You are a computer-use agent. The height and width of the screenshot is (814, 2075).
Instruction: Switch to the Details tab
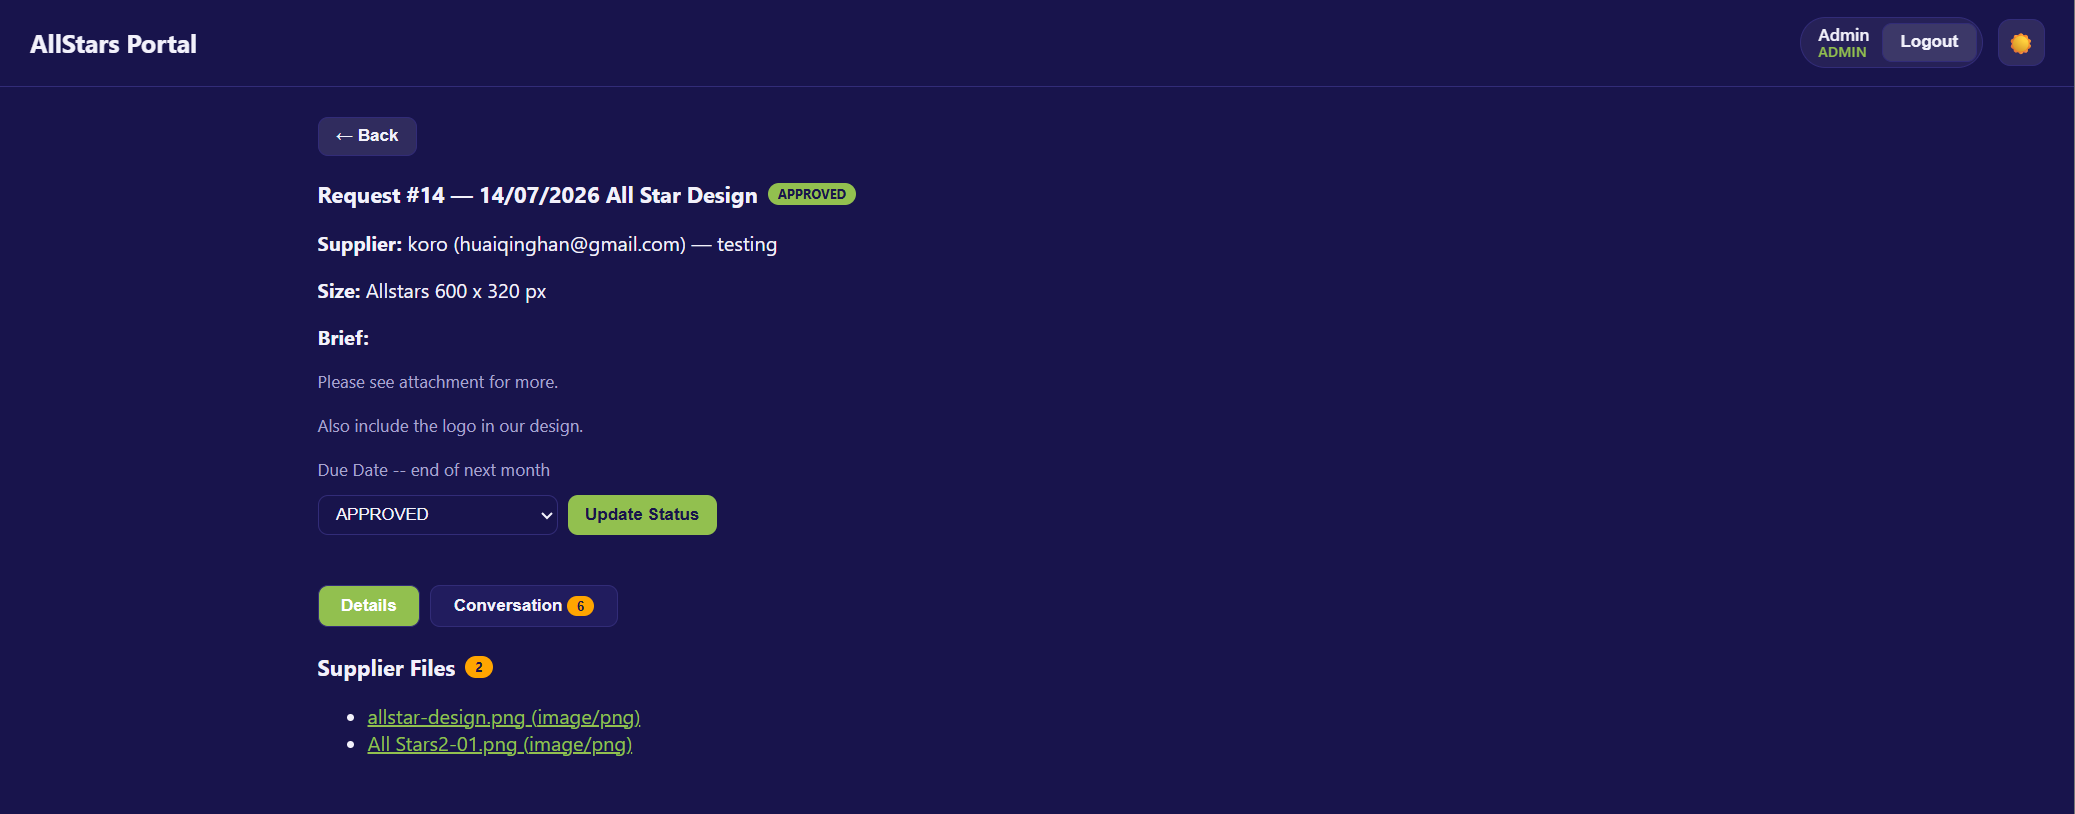tap(368, 606)
